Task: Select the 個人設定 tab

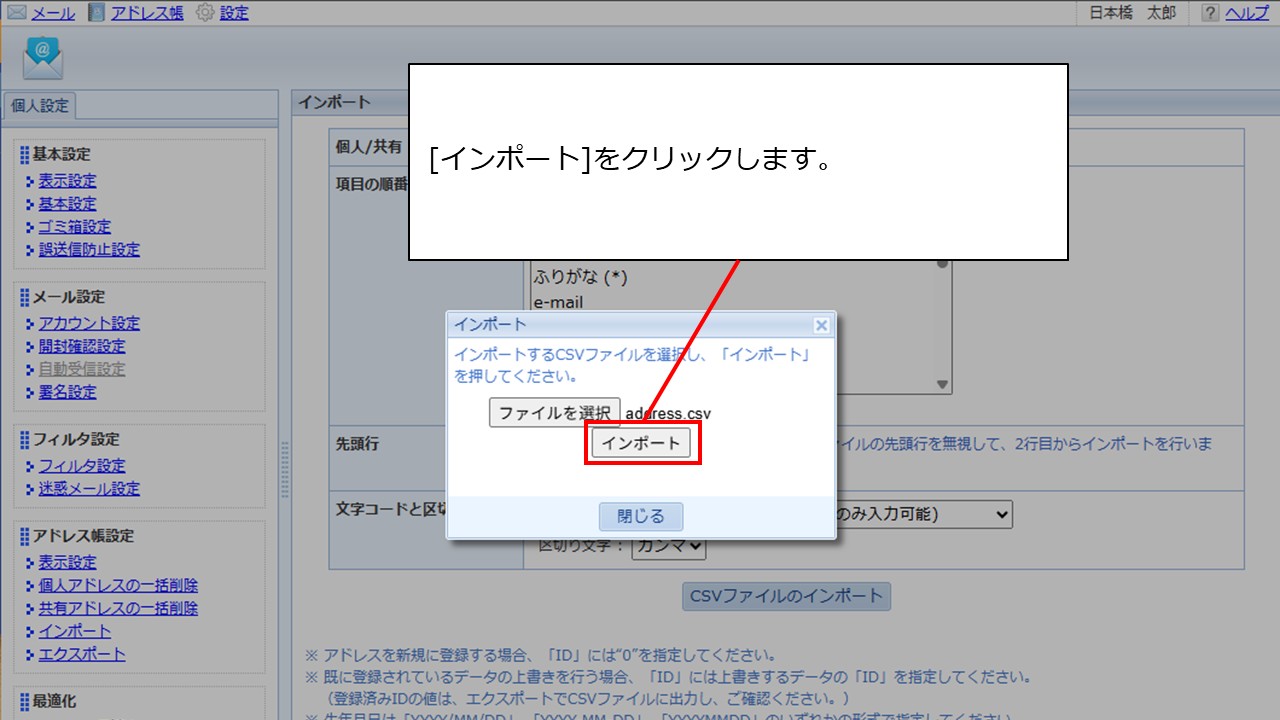Action: point(40,105)
